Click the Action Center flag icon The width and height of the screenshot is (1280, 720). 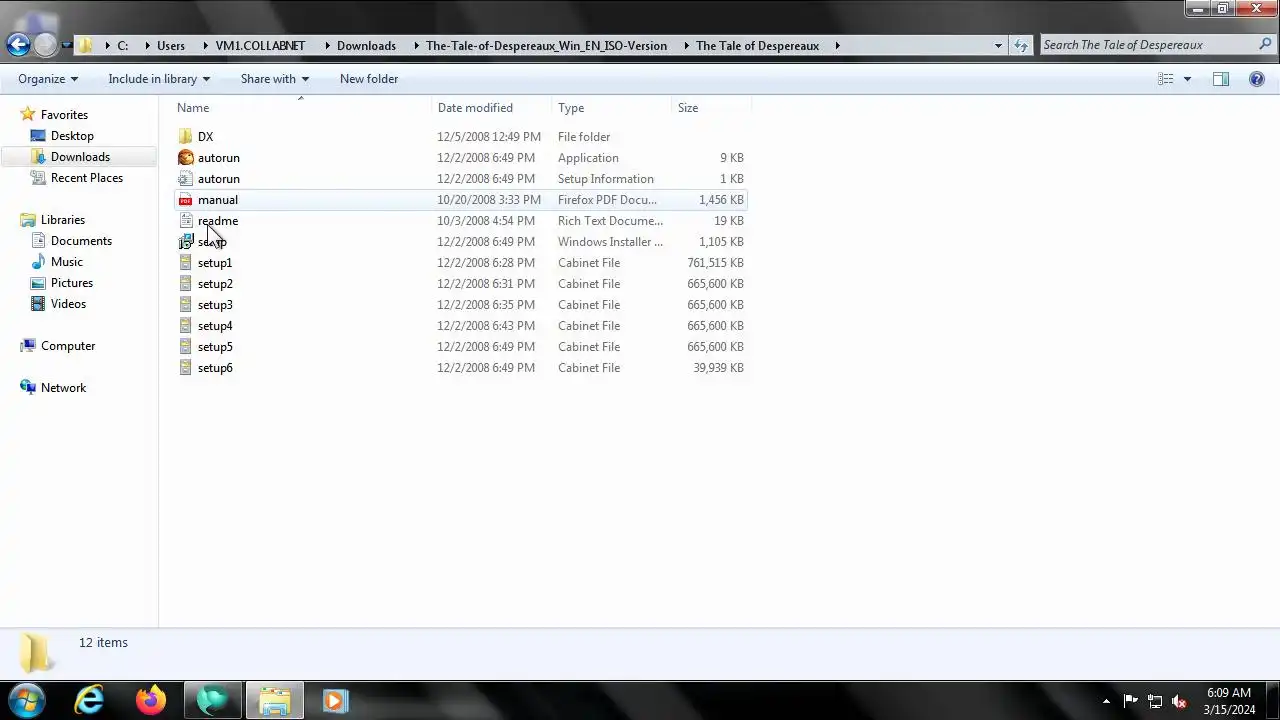click(x=1130, y=701)
